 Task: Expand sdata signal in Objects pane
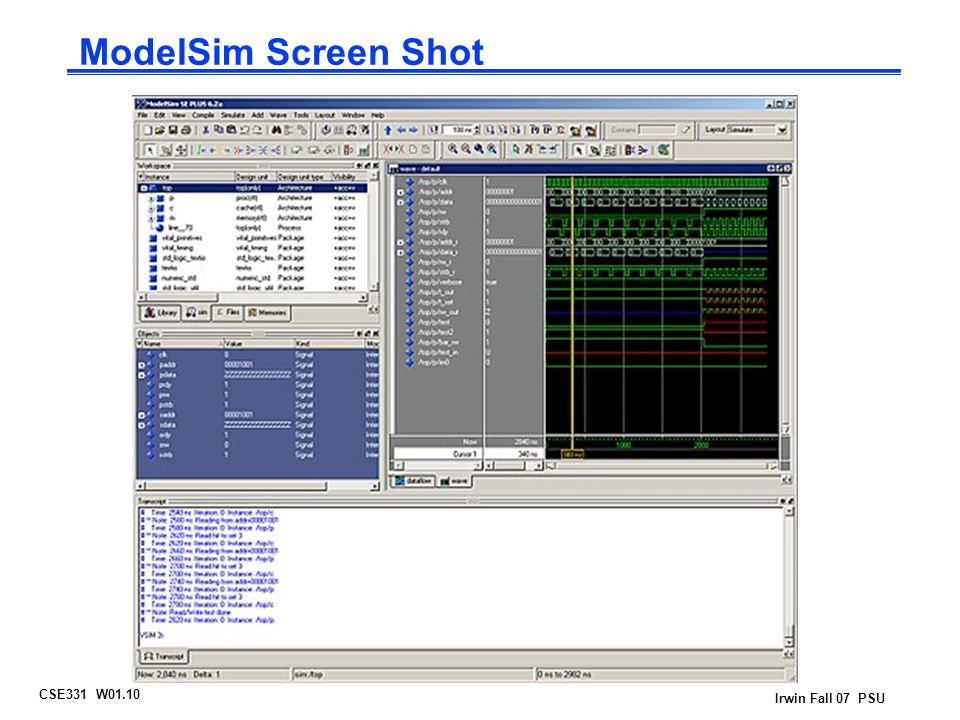pos(142,425)
